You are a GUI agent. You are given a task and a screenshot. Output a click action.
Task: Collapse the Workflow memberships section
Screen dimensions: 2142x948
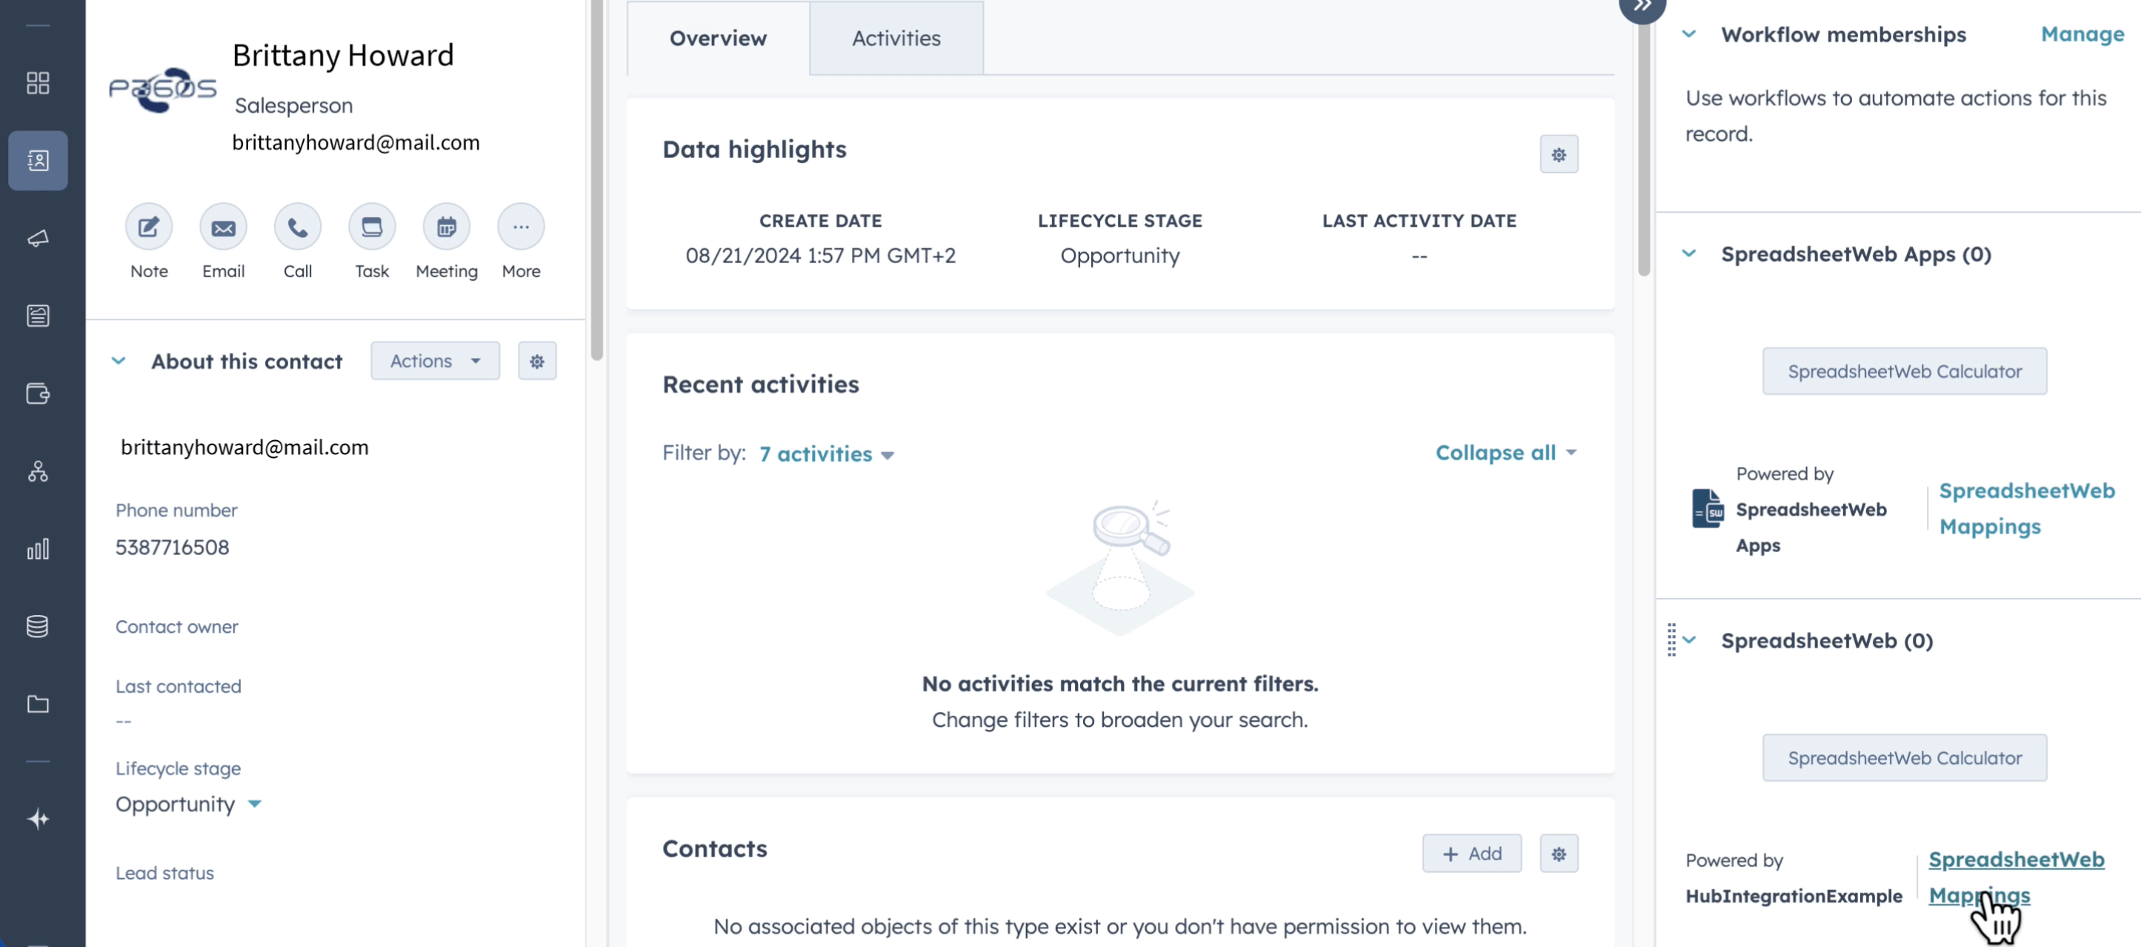1689,34
